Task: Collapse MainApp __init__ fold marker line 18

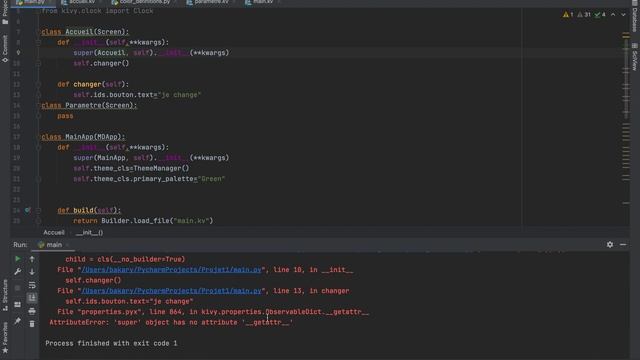Action: pos(38,147)
